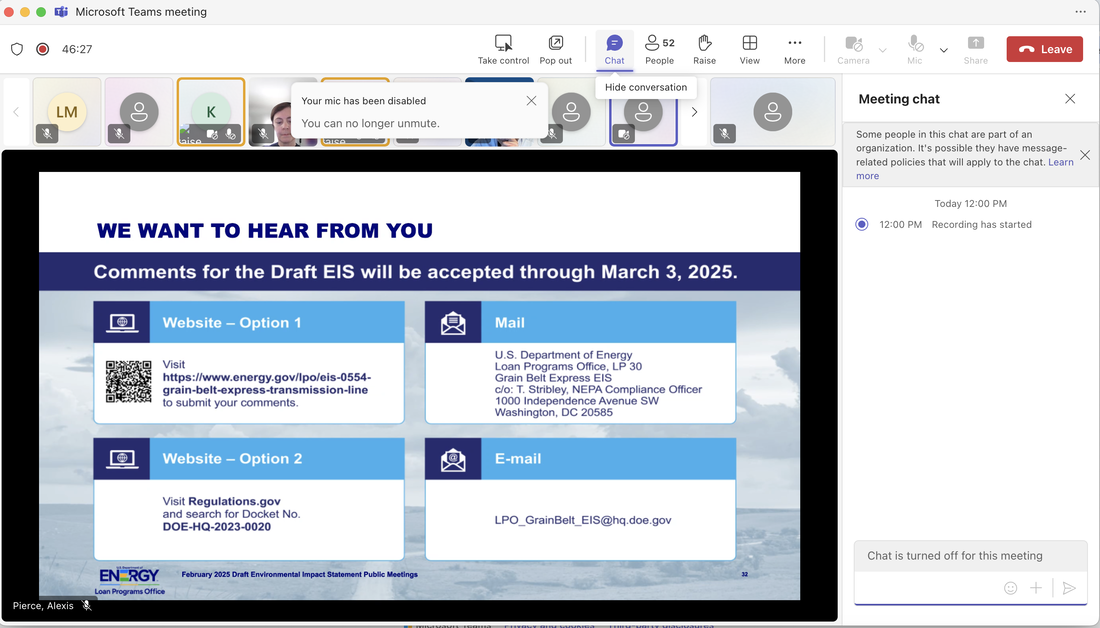This screenshot has height=628, width=1100.
Task: Select the LM participant tile
Action: point(67,112)
